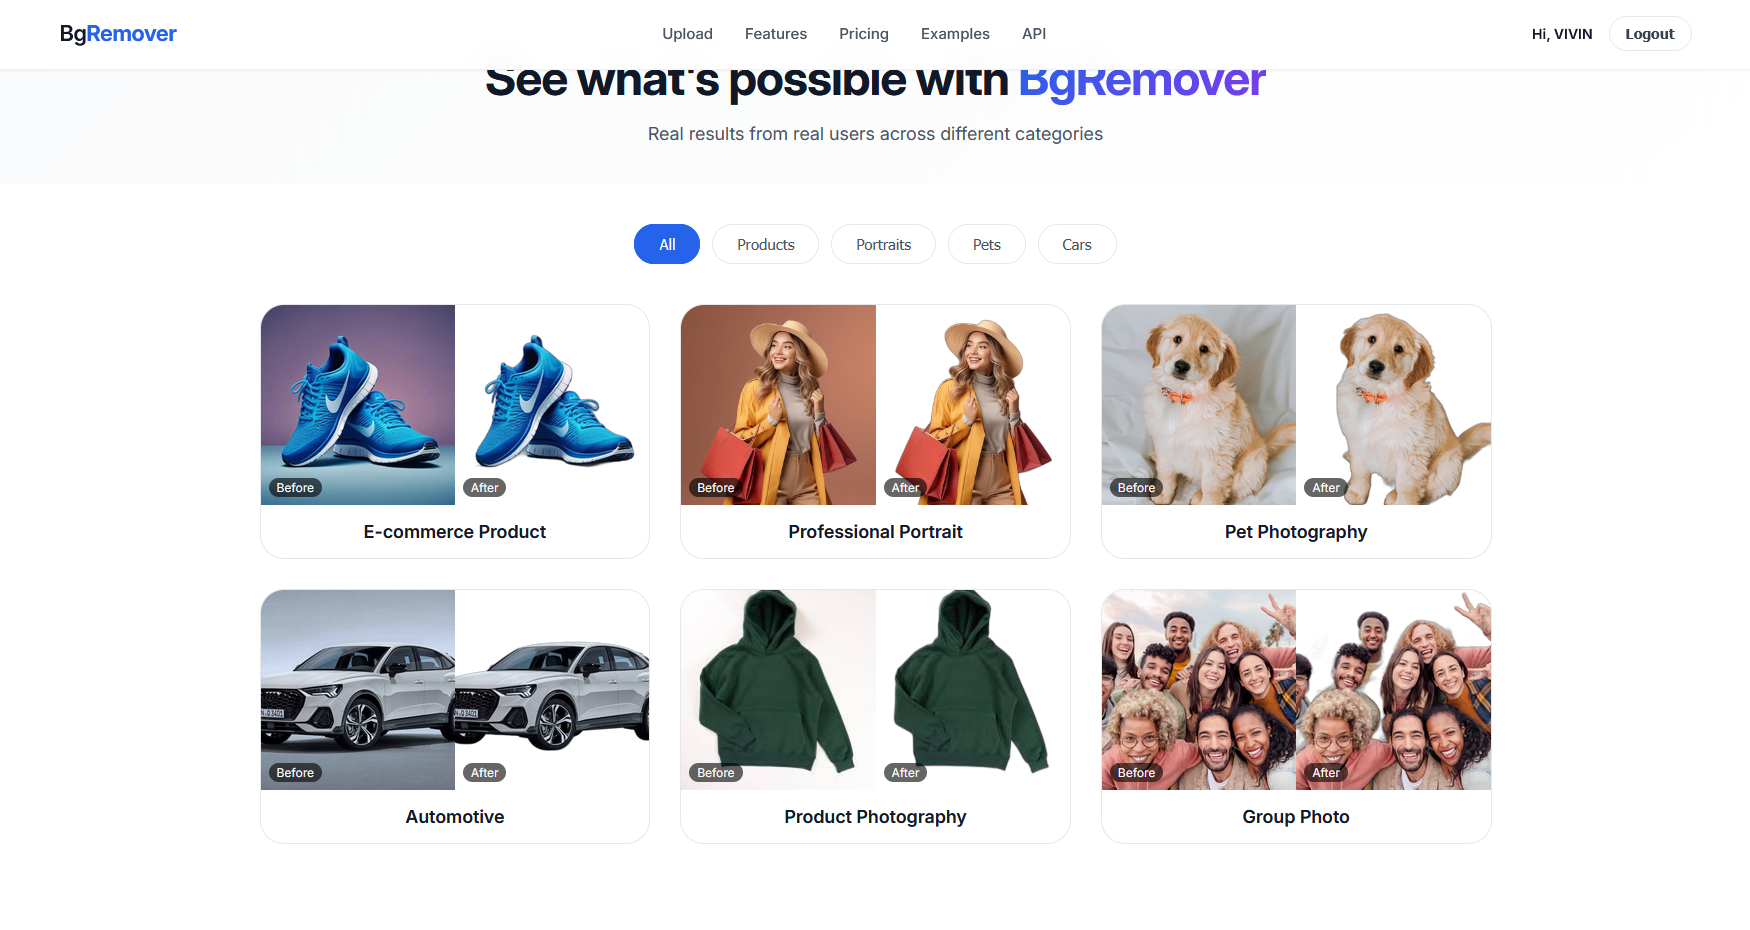Open the Automotive car Before image
1750x930 pixels.
tap(358, 690)
